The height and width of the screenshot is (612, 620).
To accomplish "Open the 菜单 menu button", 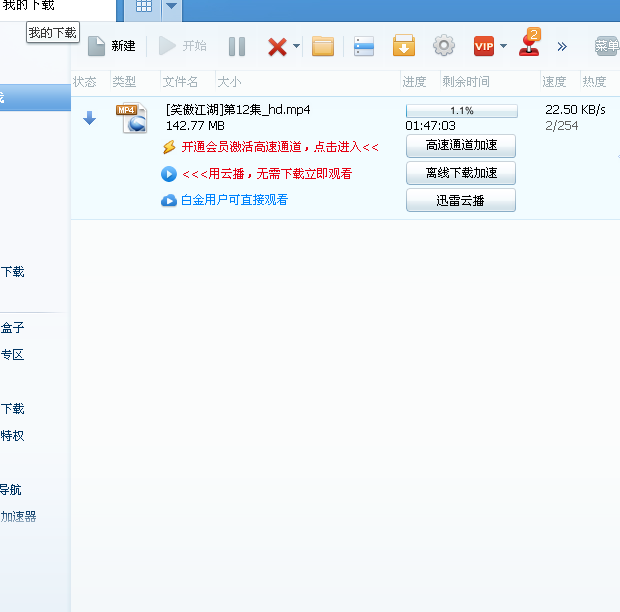I will (607, 46).
